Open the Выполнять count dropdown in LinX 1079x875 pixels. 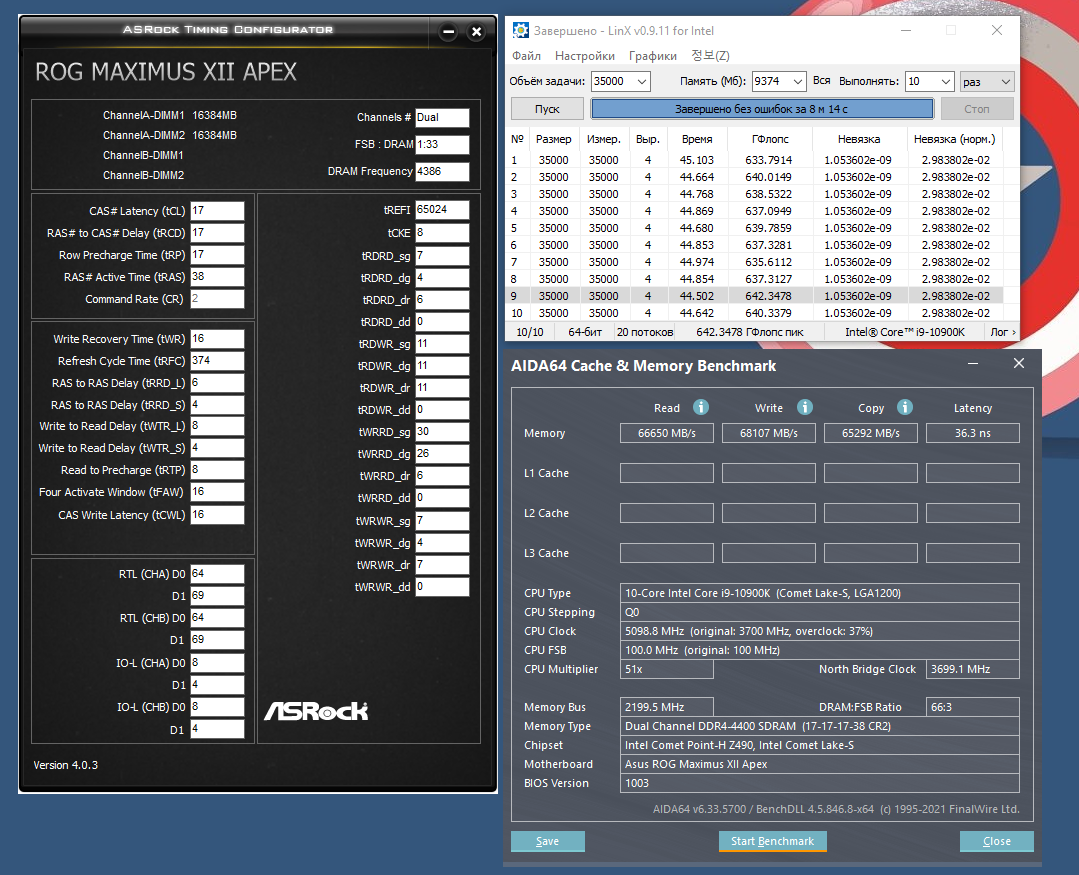click(946, 81)
